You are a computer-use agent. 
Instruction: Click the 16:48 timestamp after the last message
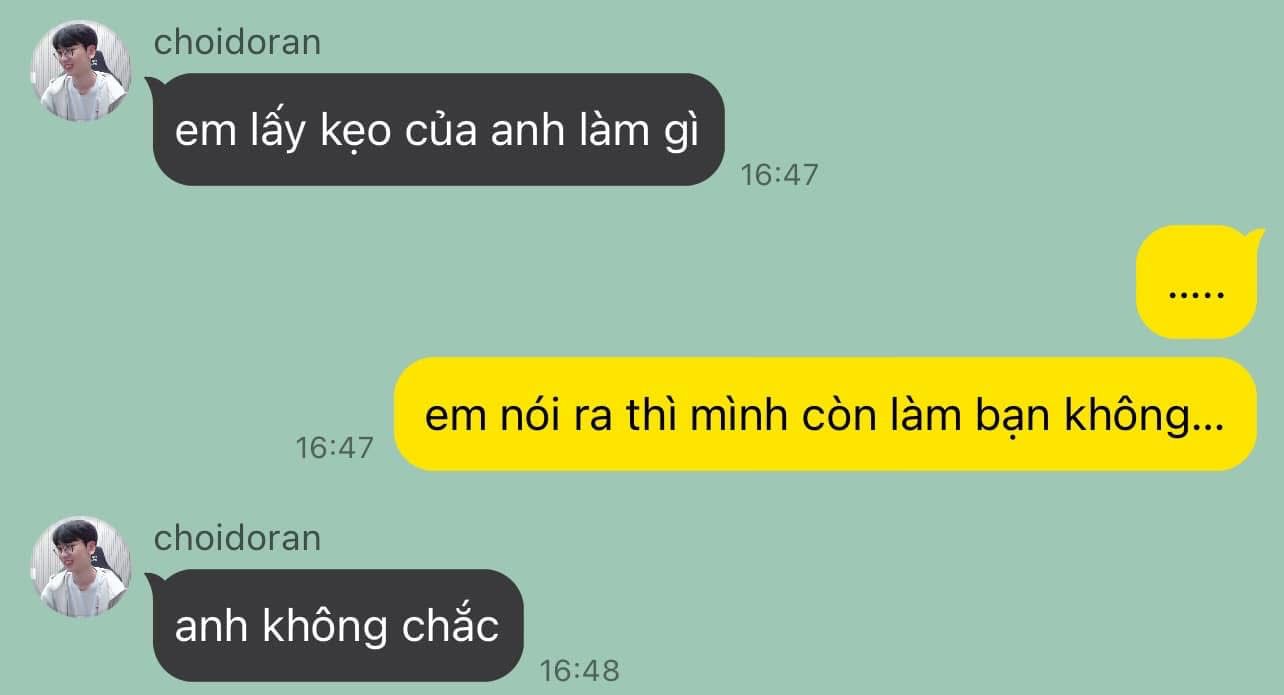click(579, 671)
